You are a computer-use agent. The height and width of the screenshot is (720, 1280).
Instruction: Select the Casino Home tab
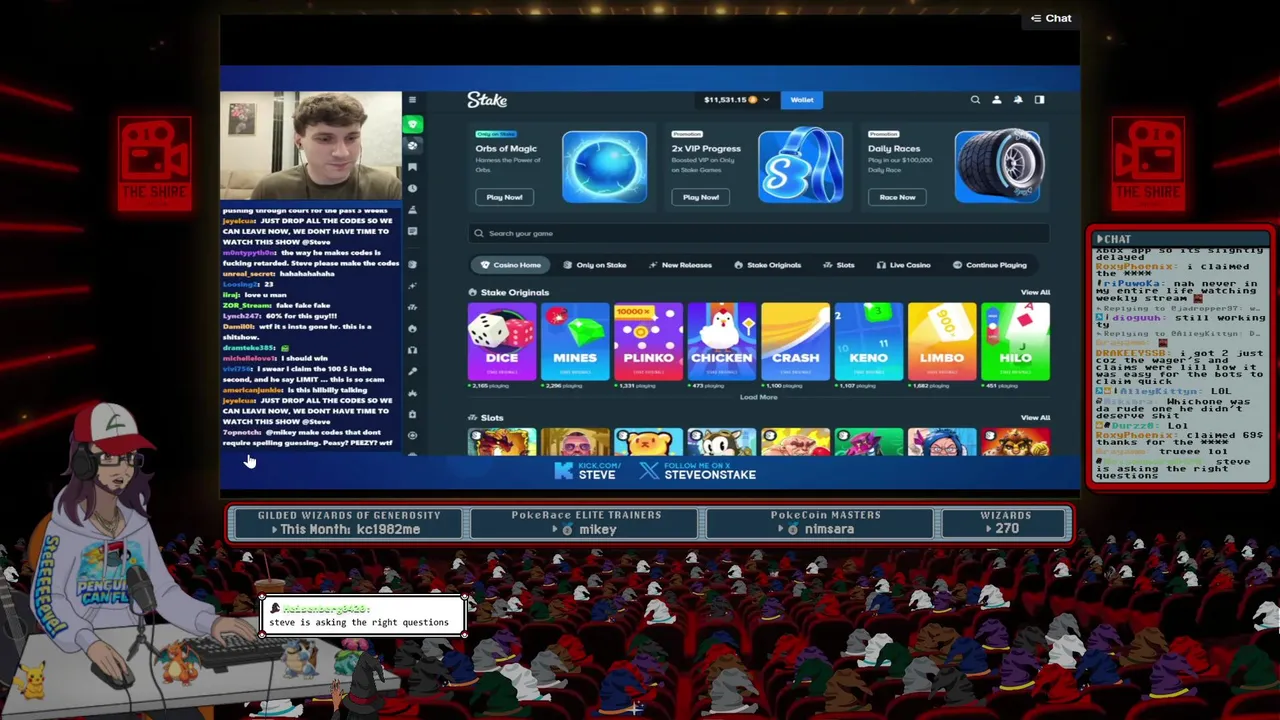coord(510,265)
